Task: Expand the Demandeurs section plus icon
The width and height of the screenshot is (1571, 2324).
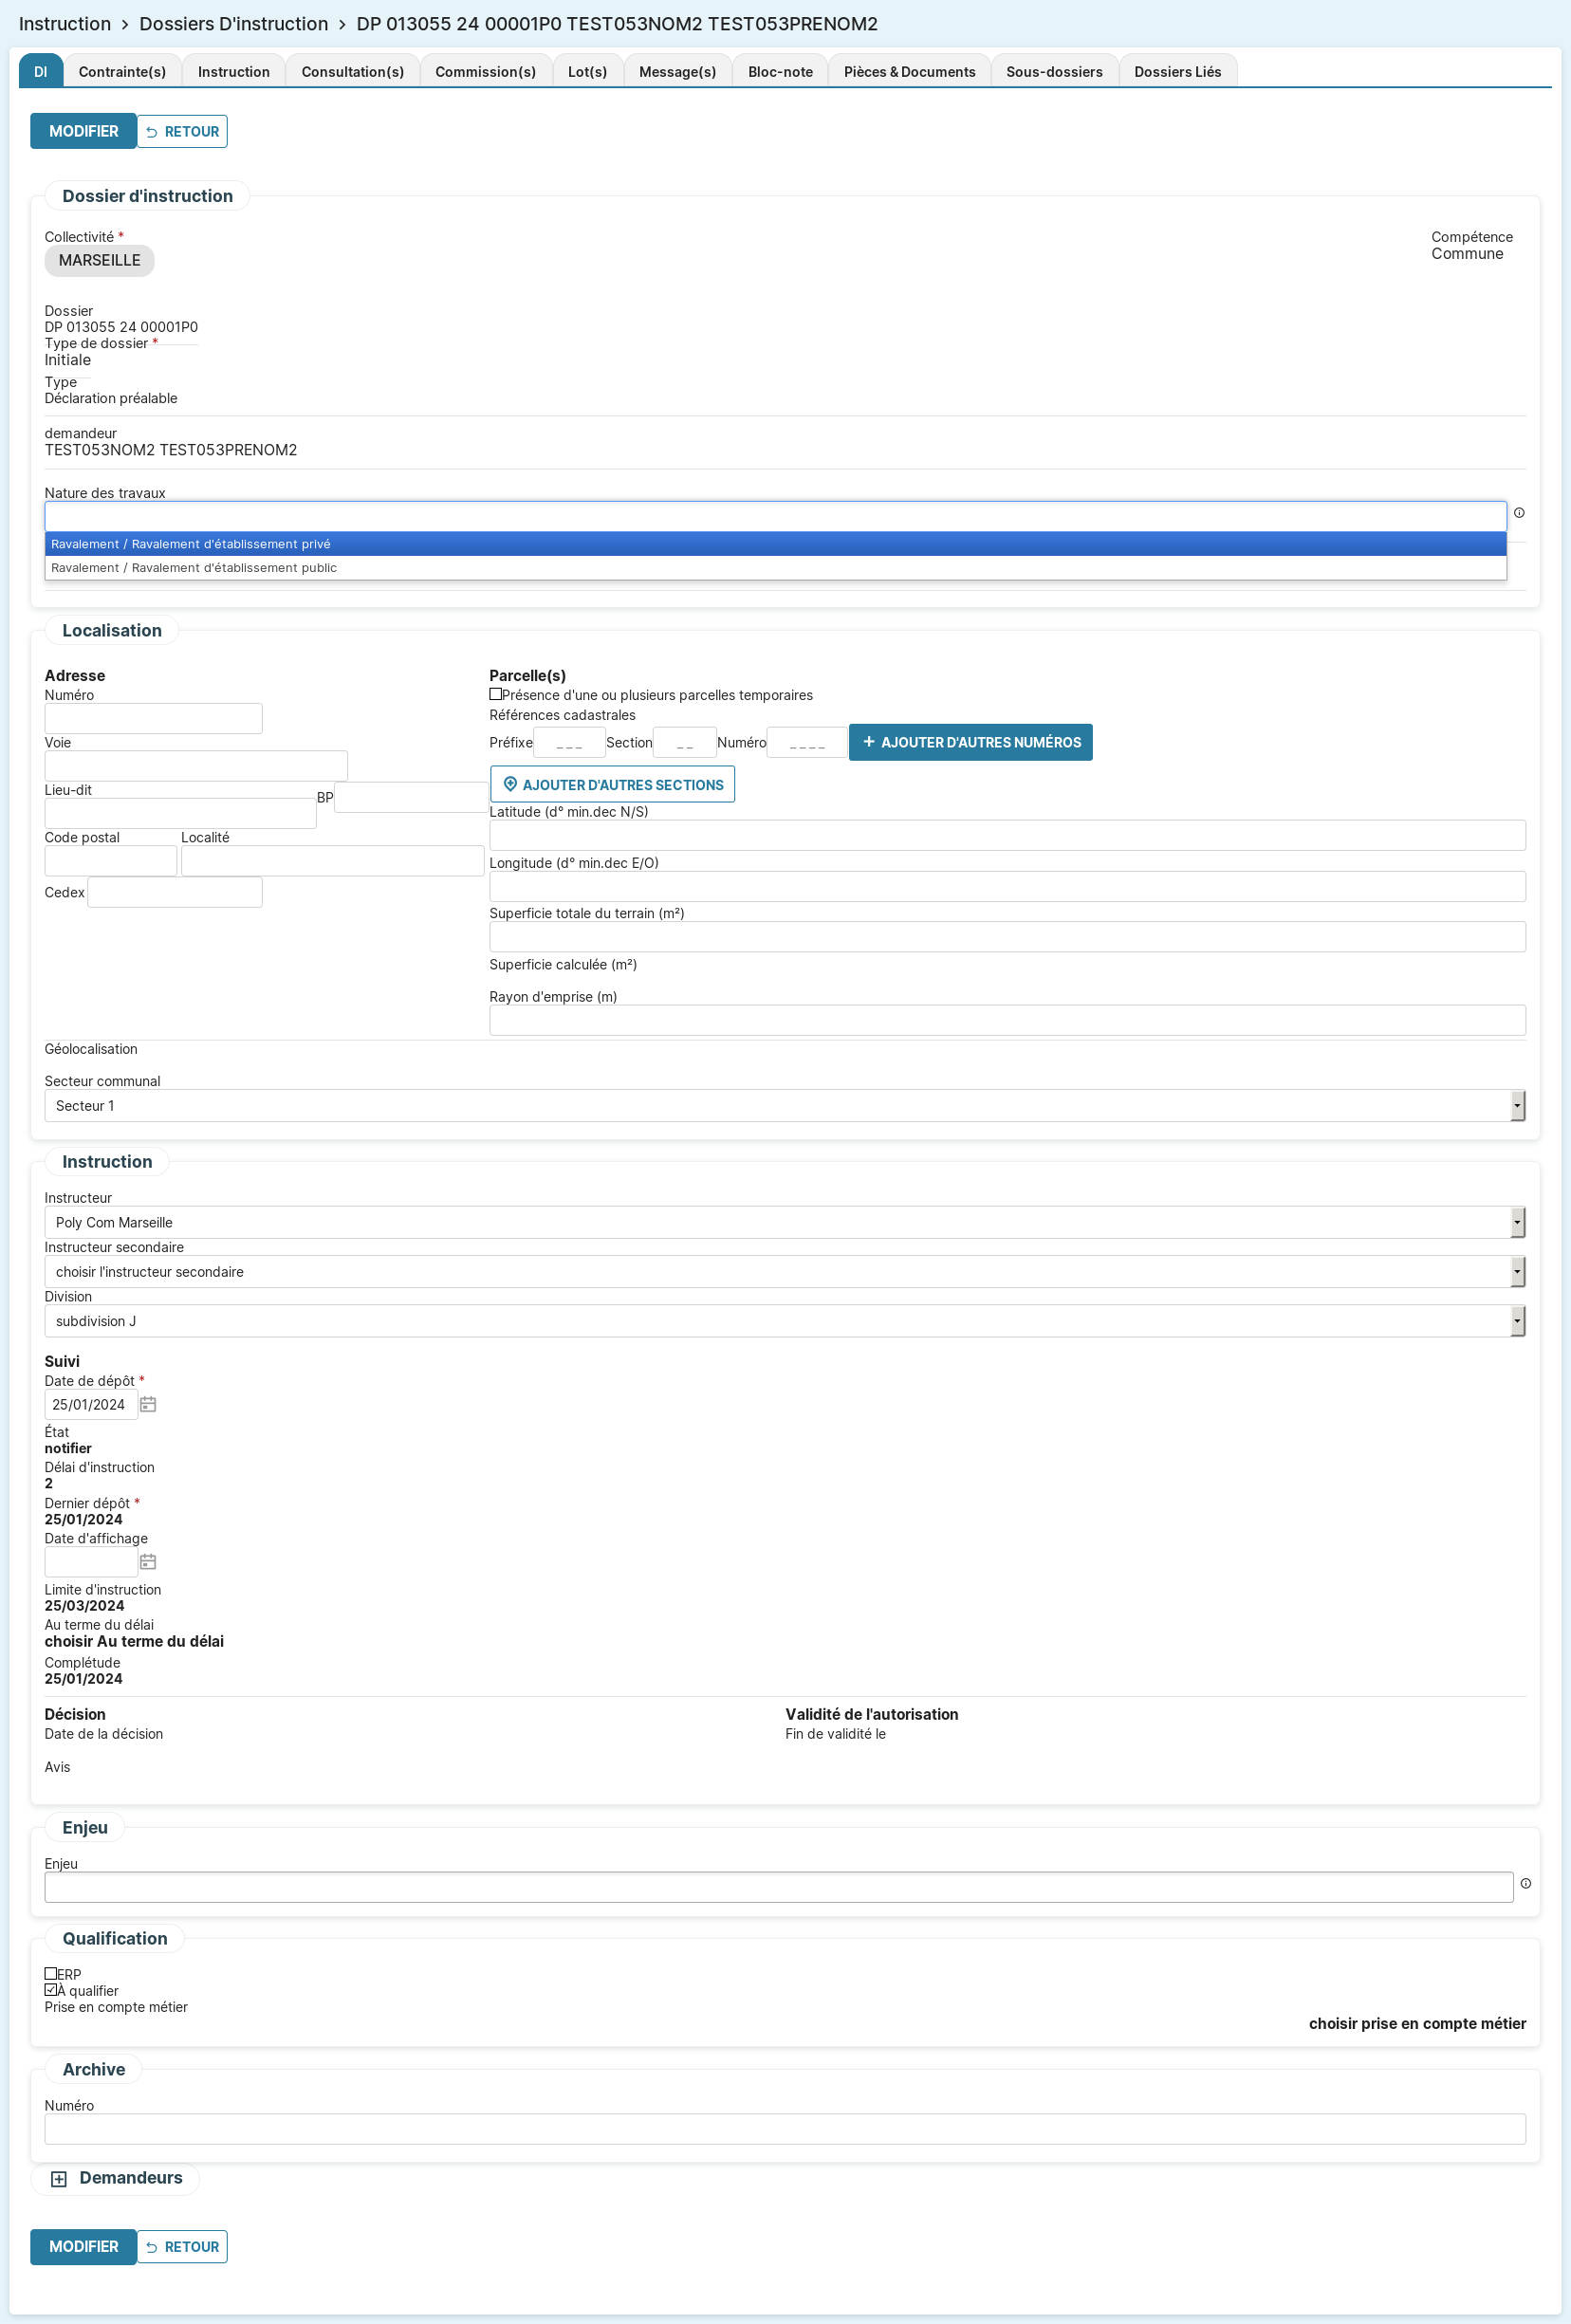Action: tap(59, 2179)
